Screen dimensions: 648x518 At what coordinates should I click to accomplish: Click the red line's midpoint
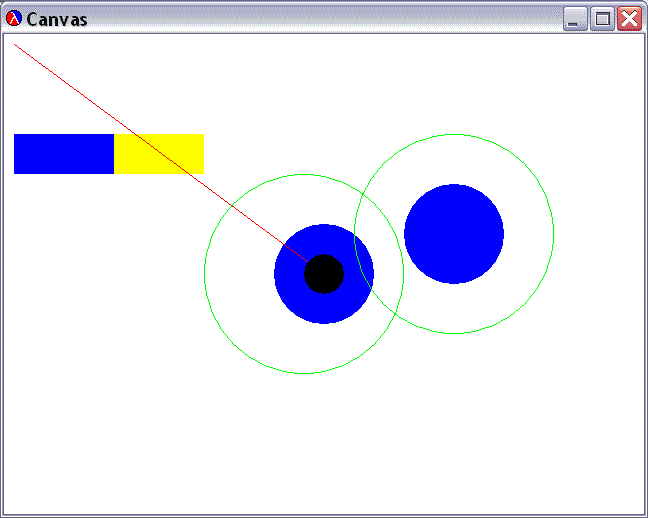click(x=161, y=152)
